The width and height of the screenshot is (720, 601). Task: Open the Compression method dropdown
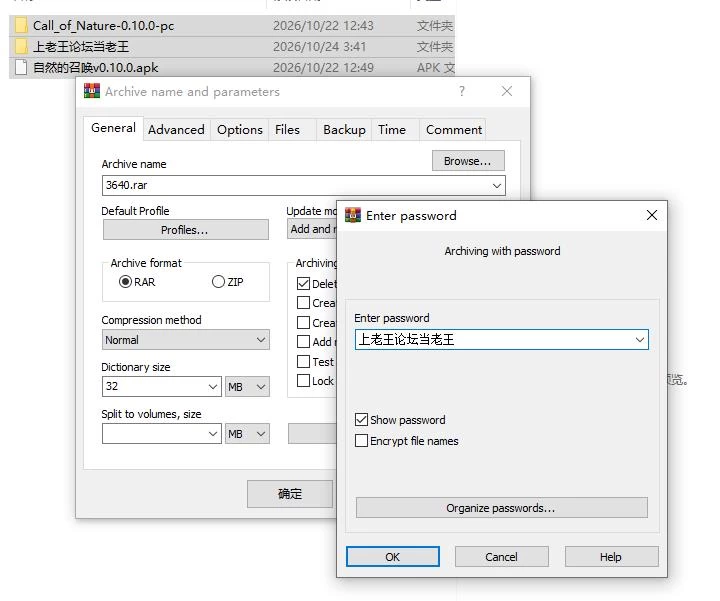186,340
